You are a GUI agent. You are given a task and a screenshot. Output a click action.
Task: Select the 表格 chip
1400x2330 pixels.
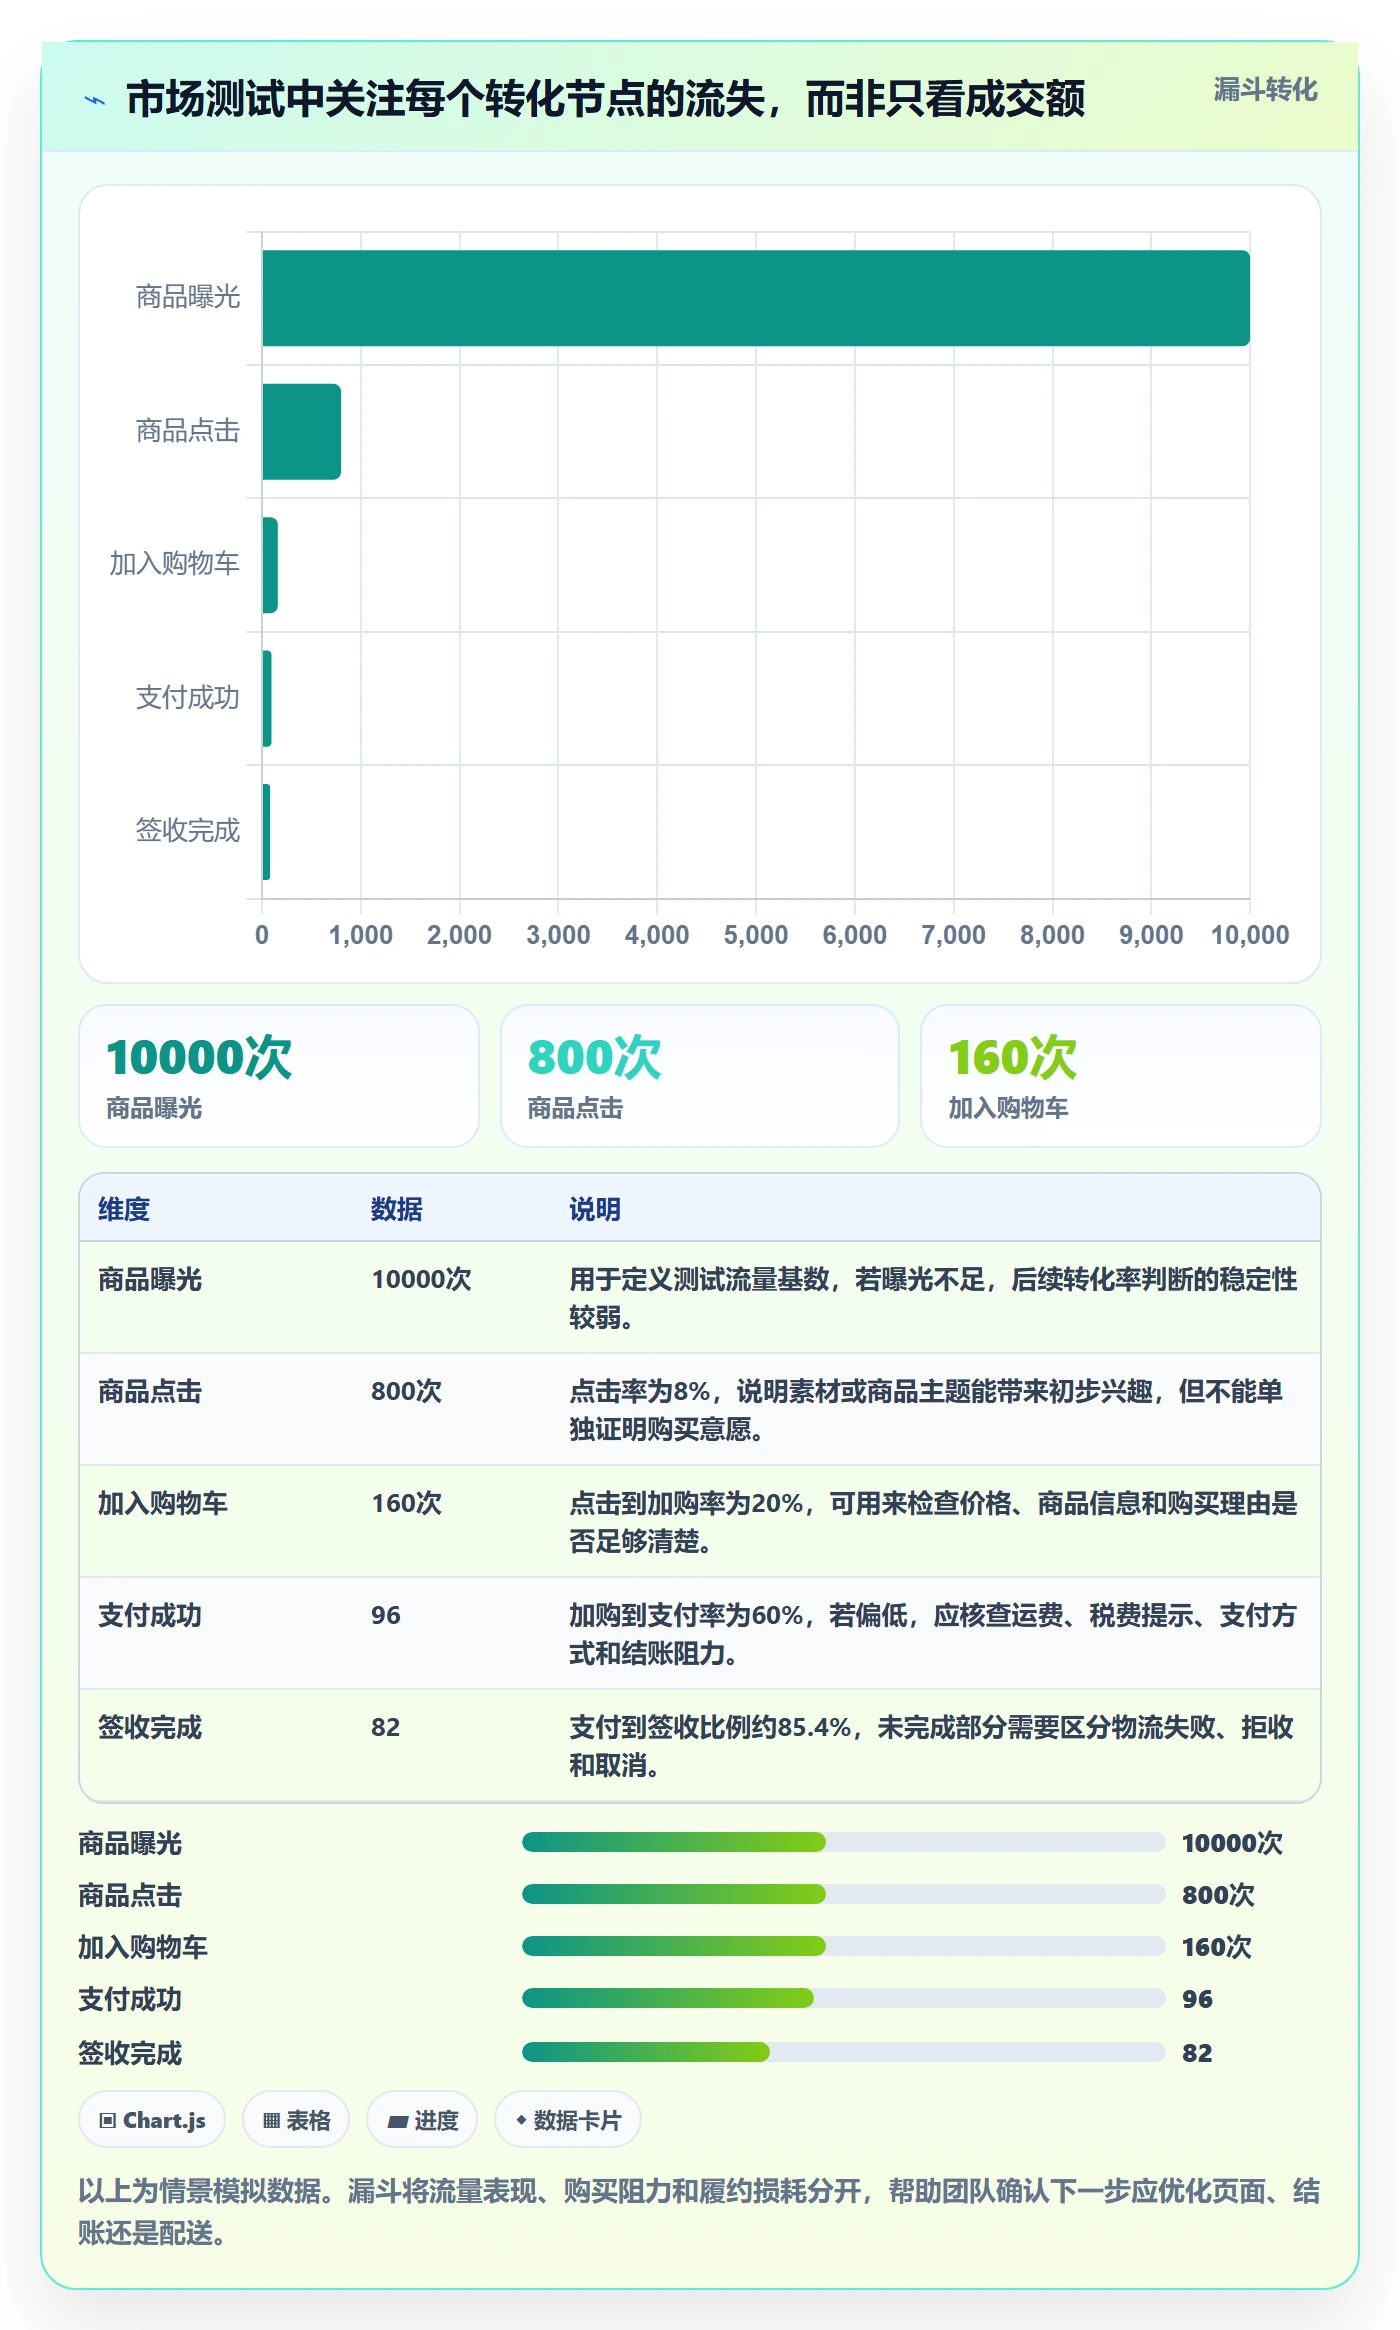296,2119
